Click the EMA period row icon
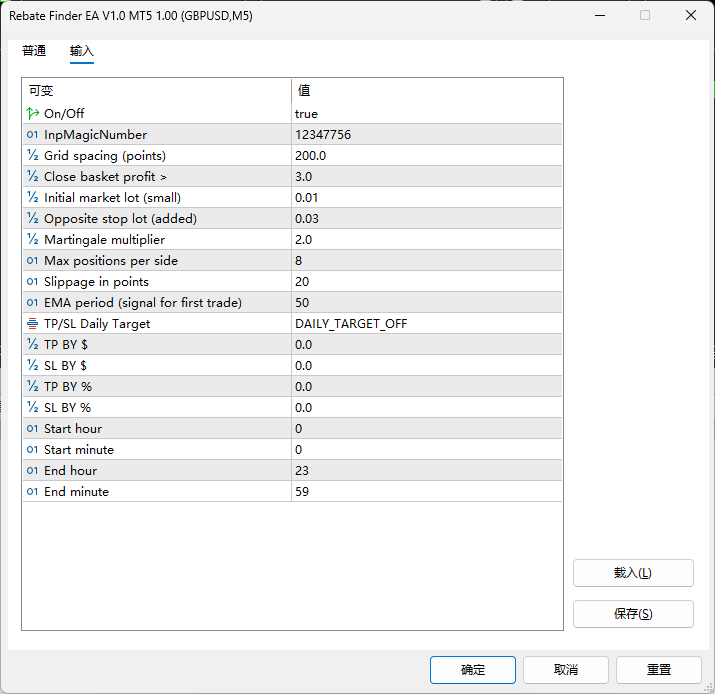Viewport: 715px width, 694px height. point(33,303)
